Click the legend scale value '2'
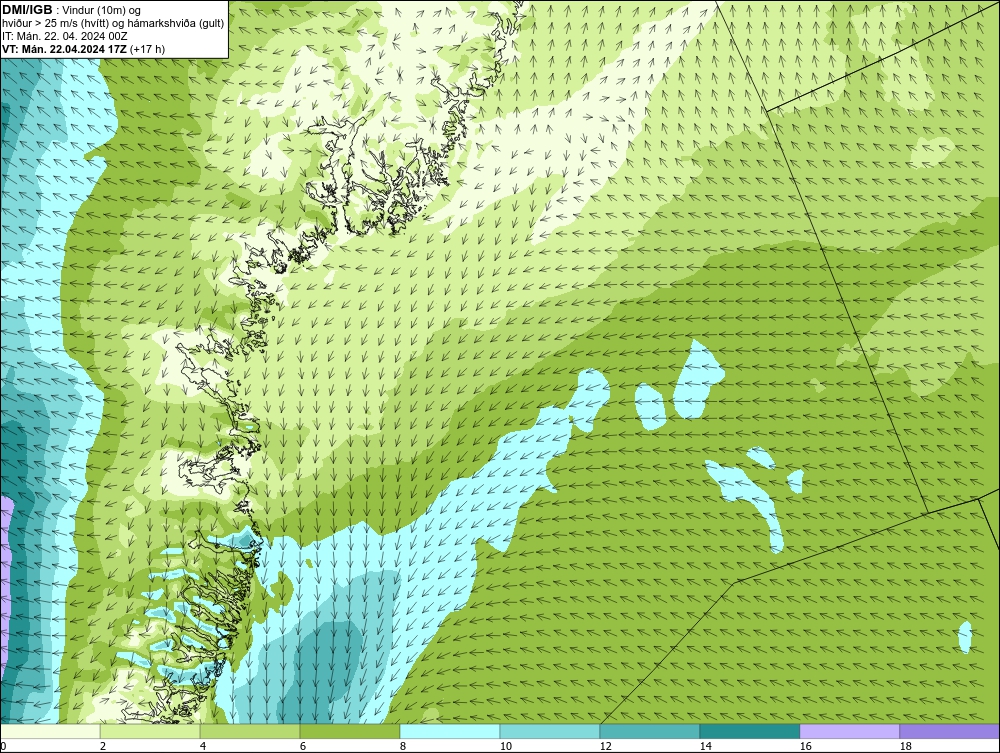The height and width of the screenshot is (753, 1000). [103, 746]
